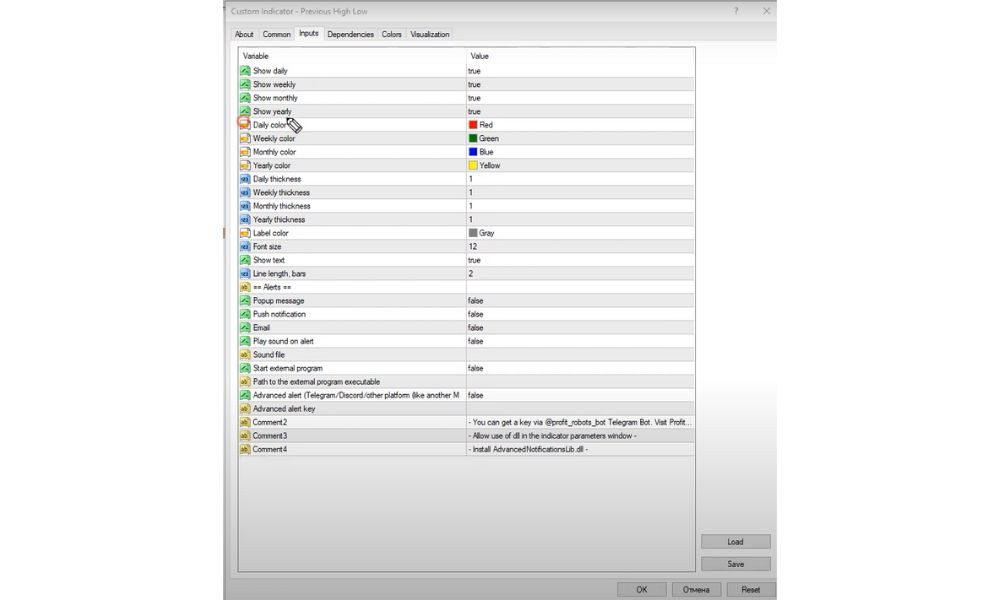Click the icon next to Label color
The image size is (1000, 600).
245,233
